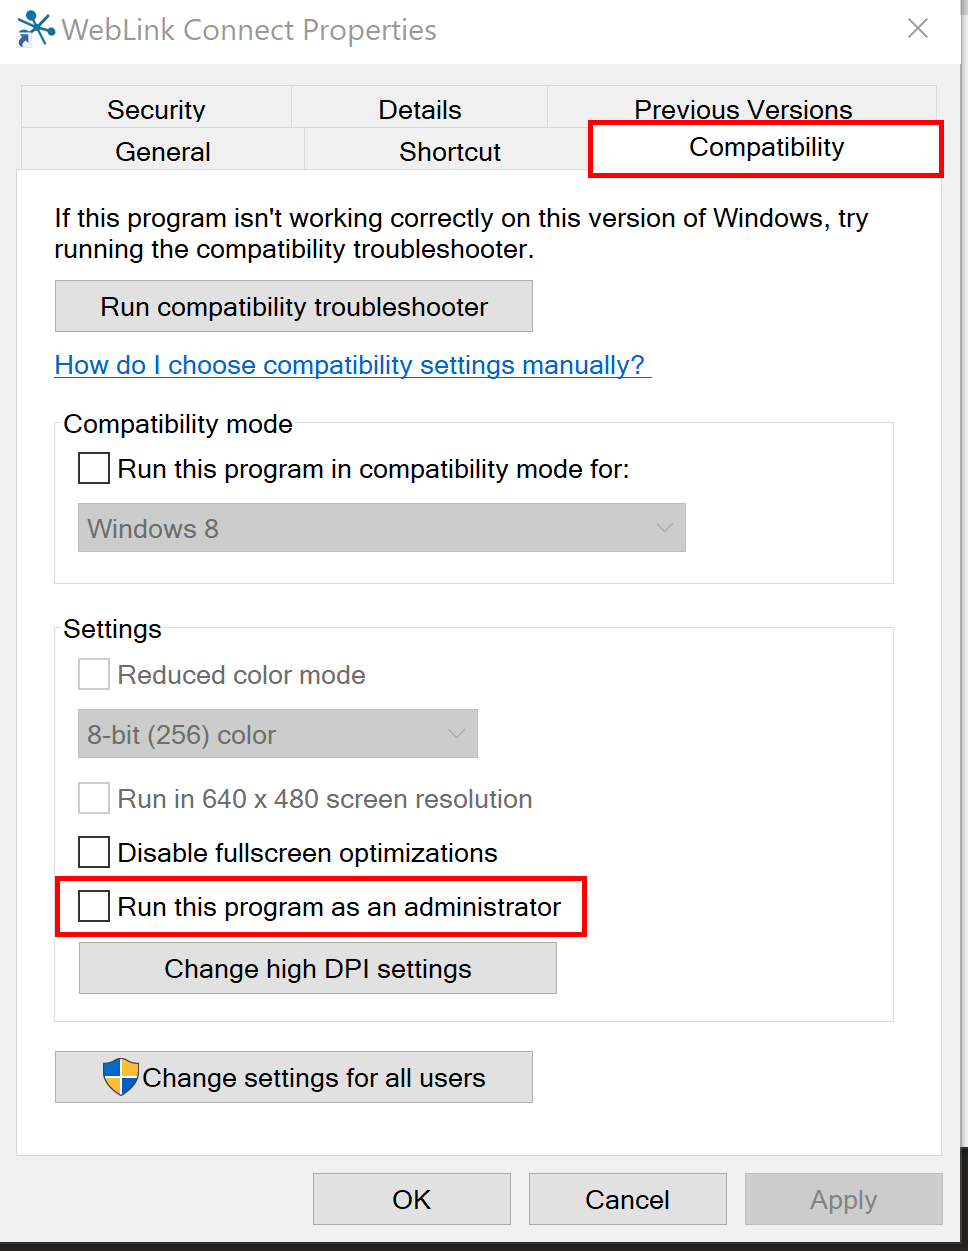Open the Shortcut tab

point(449,151)
